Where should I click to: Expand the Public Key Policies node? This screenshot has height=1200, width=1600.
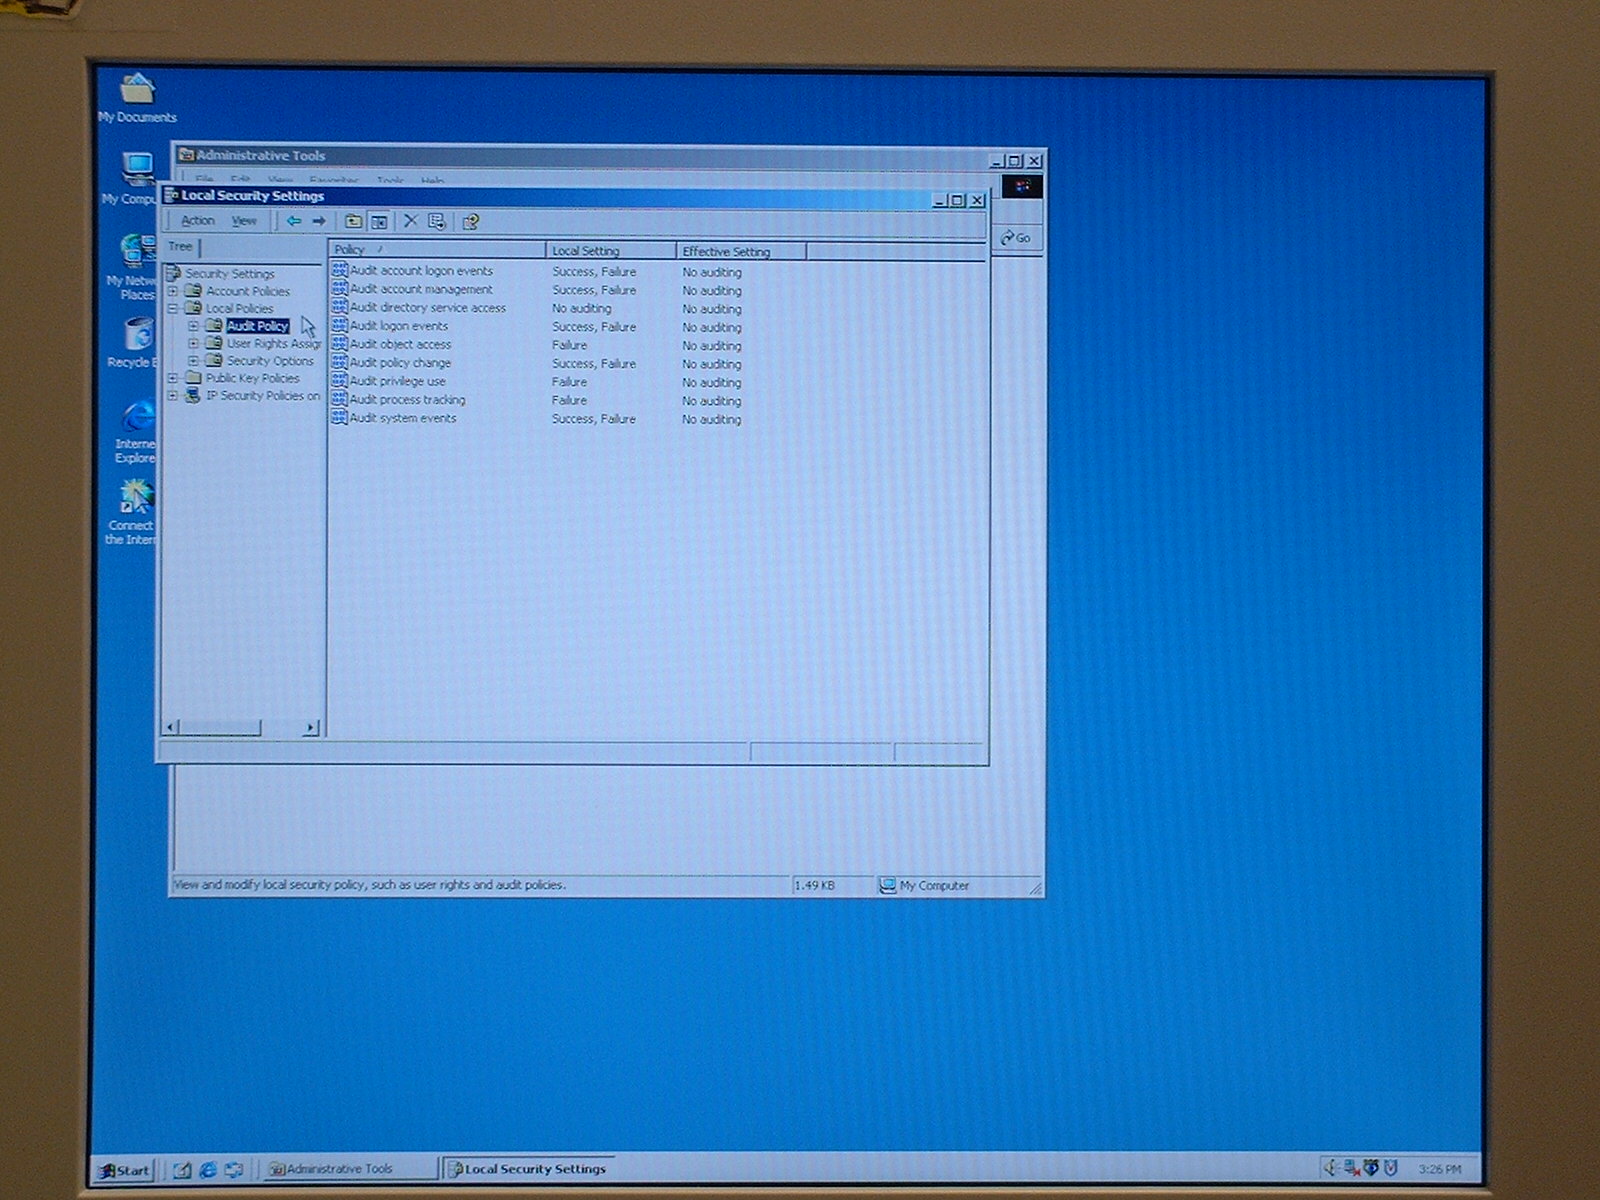point(173,379)
